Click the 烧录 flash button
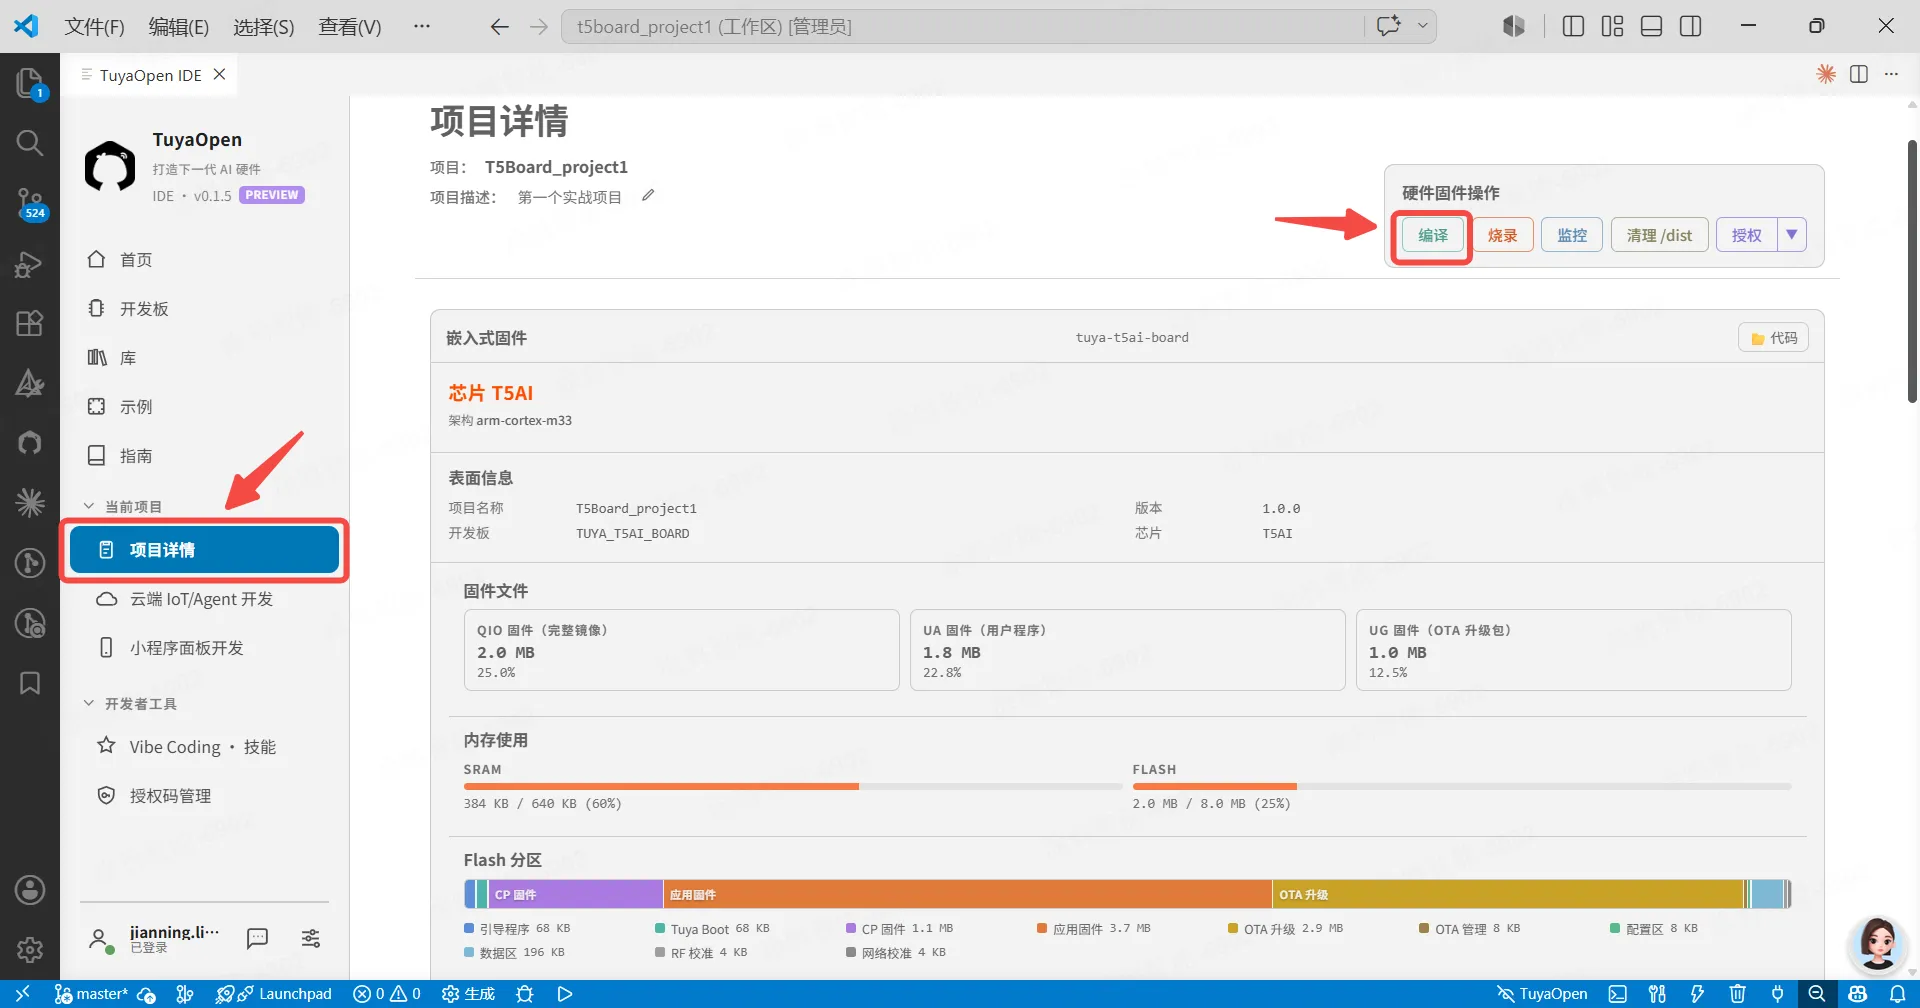 [1502, 235]
